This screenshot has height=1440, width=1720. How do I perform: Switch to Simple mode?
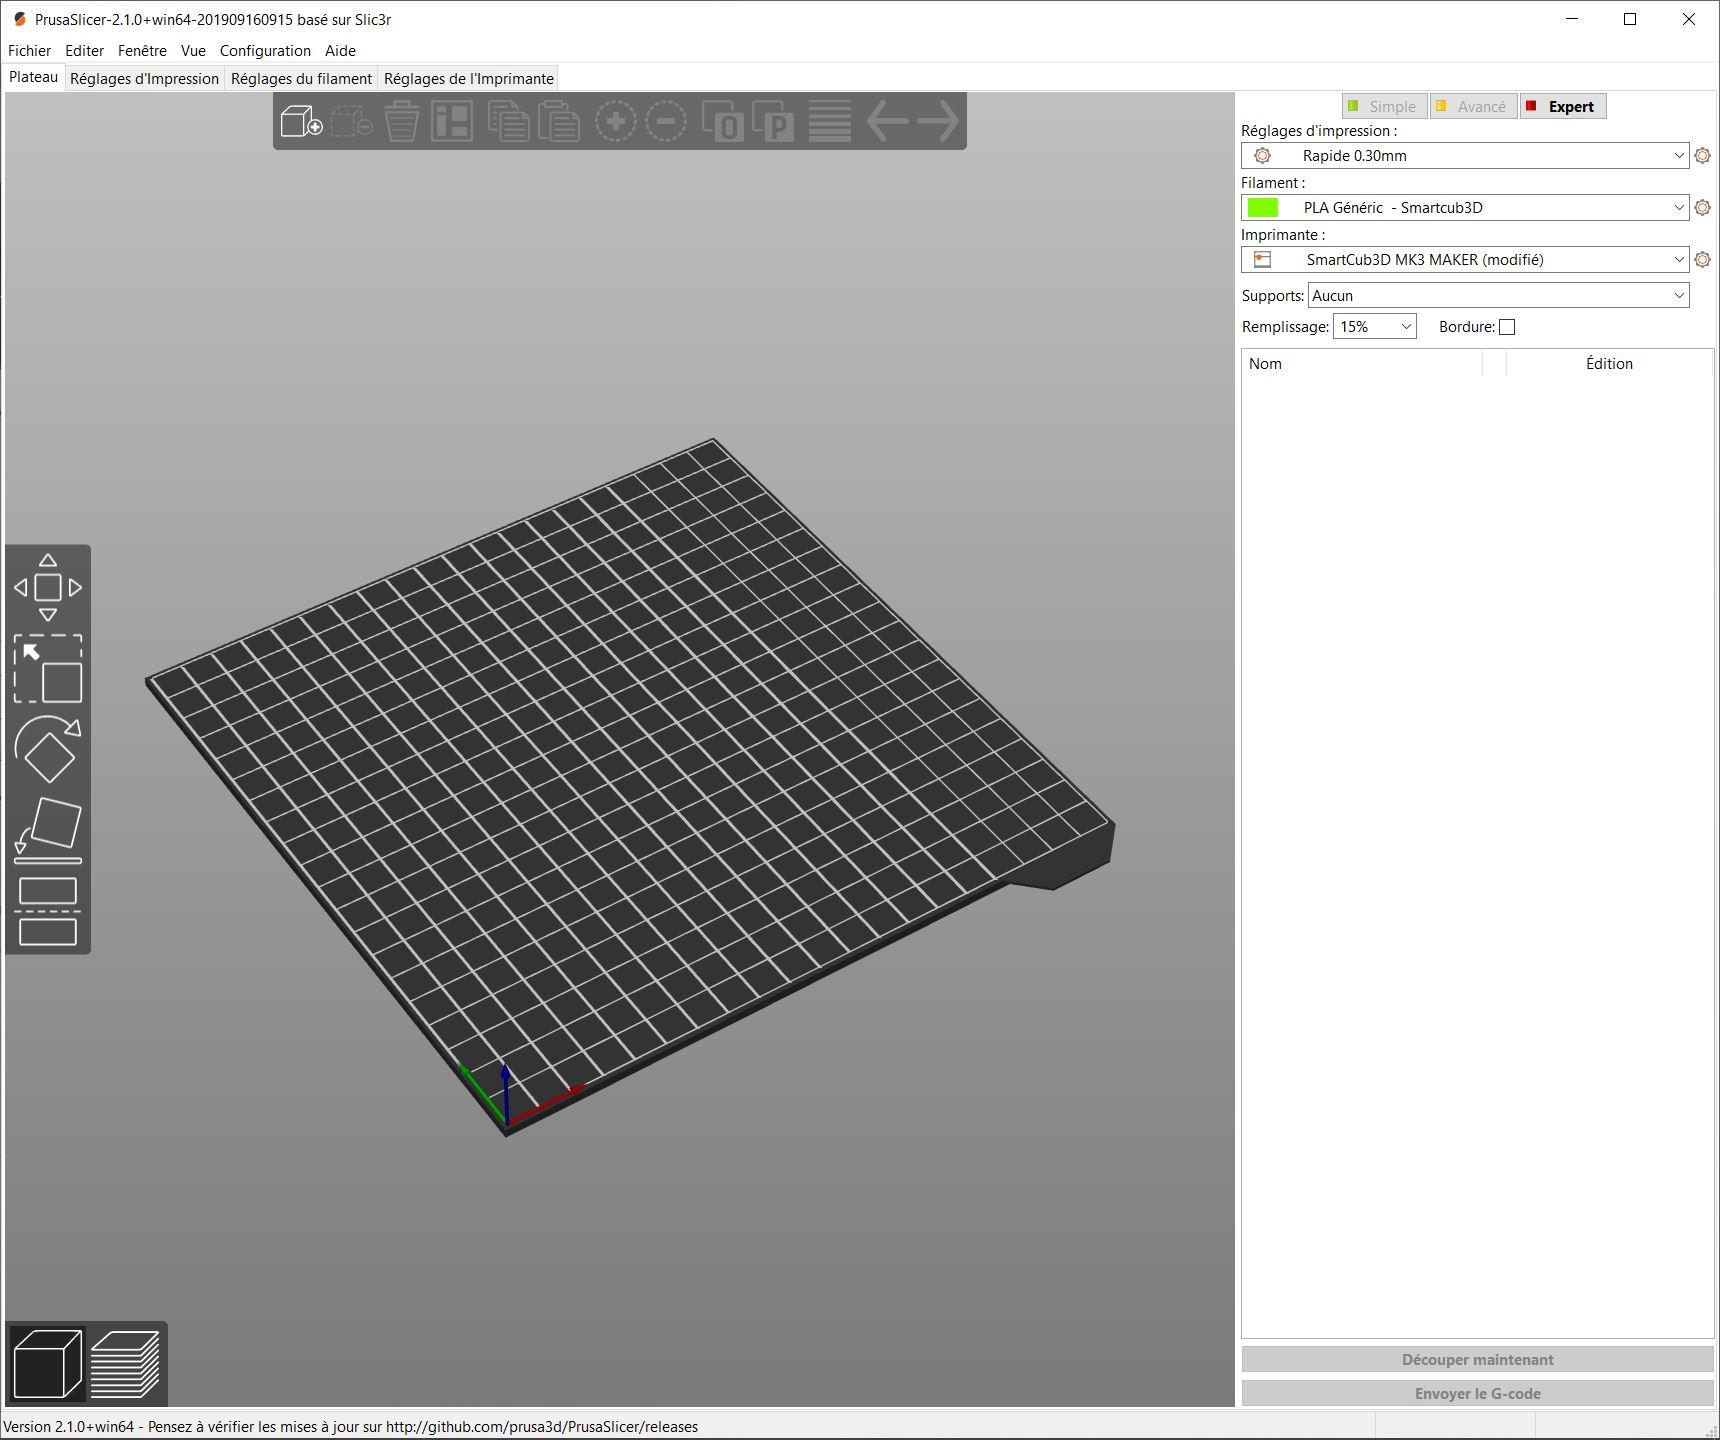click(x=1383, y=107)
